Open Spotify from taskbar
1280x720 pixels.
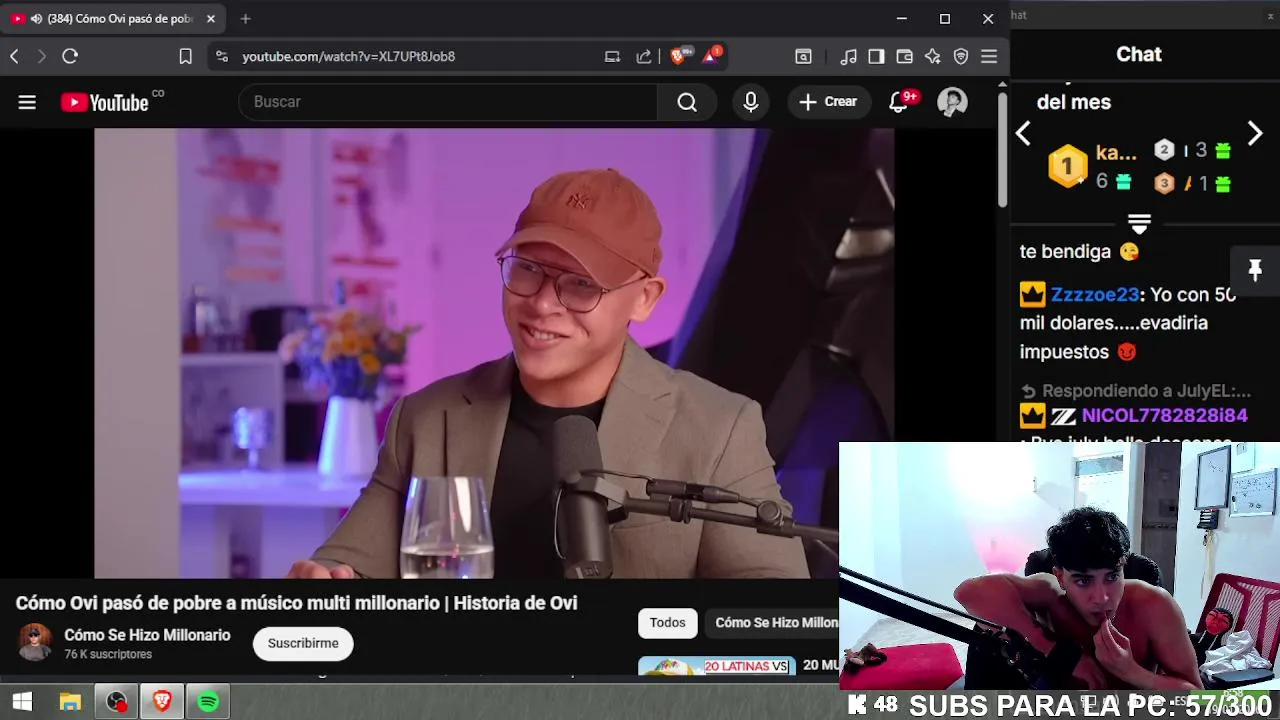[208, 702]
